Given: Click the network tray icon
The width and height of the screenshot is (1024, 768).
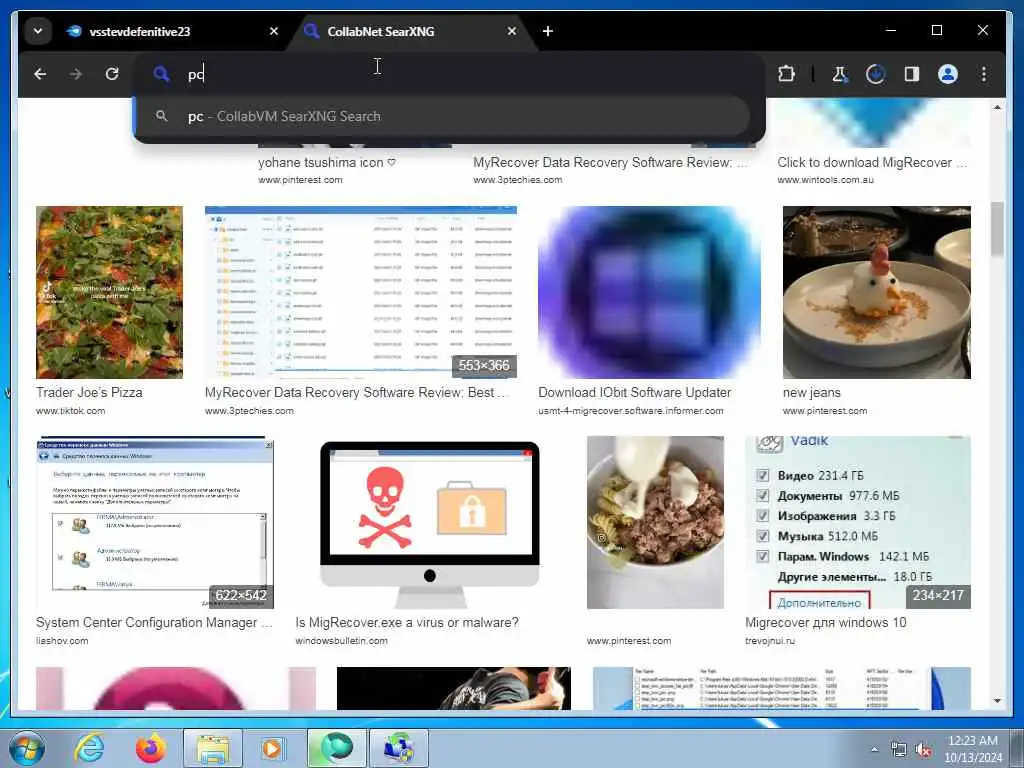Looking at the screenshot, I should tap(899, 750).
